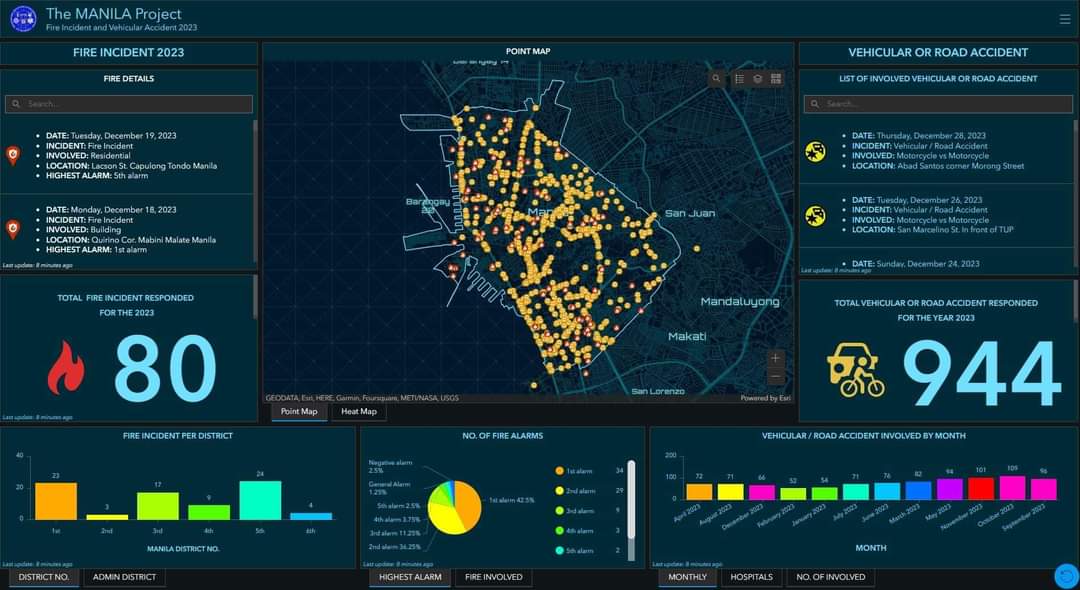Open the map legend list icon
The width and height of the screenshot is (1080, 590).
tap(739, 79)
